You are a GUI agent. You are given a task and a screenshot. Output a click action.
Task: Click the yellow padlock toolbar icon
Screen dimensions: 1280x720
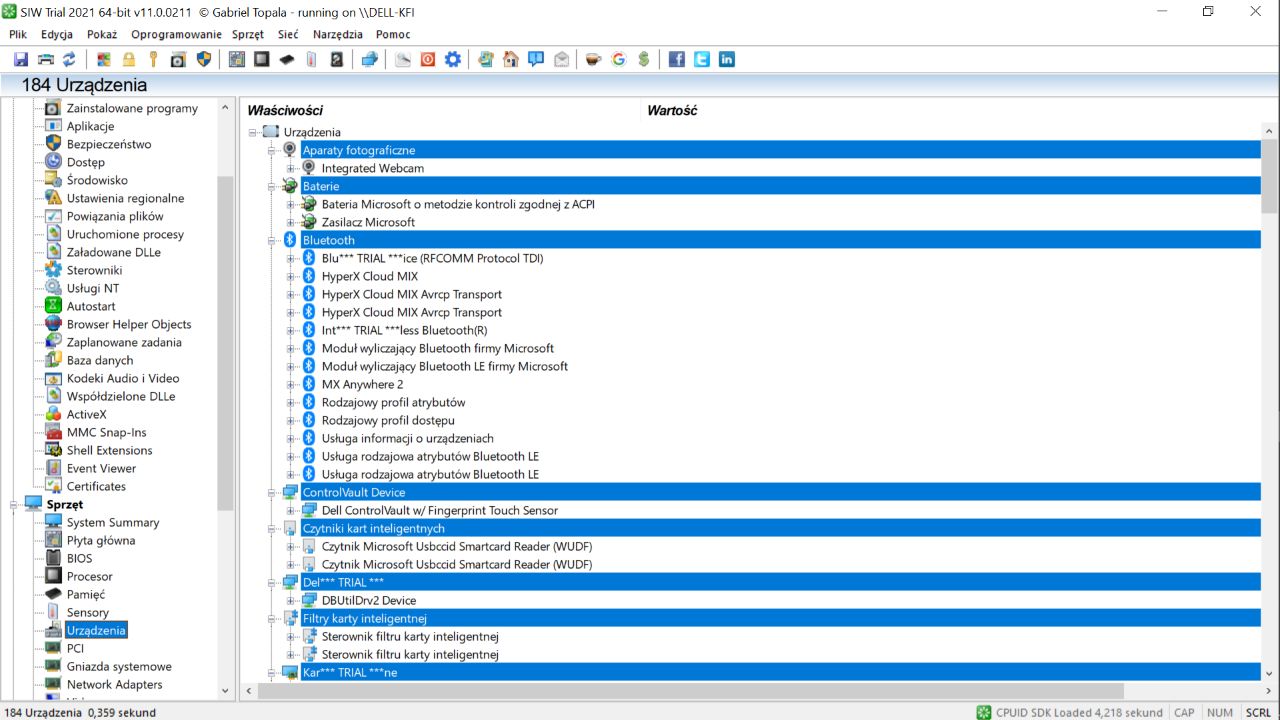coord(129,59)
